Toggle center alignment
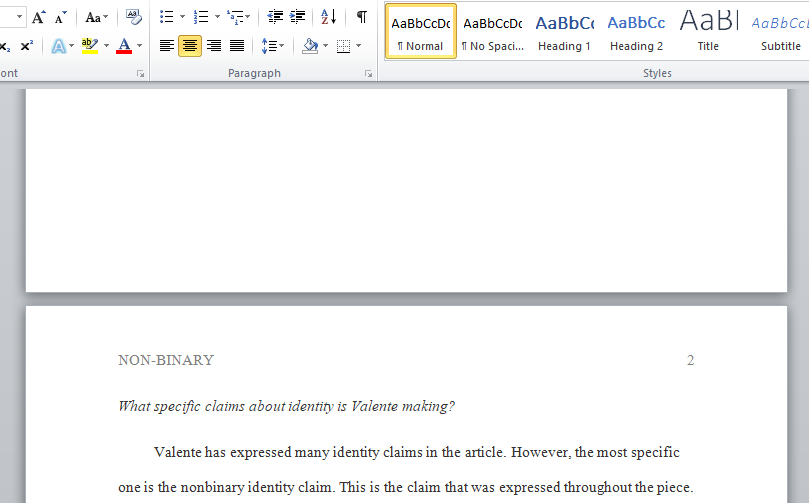The height and width of the screenshot is (503, 809). coord(190,46)
